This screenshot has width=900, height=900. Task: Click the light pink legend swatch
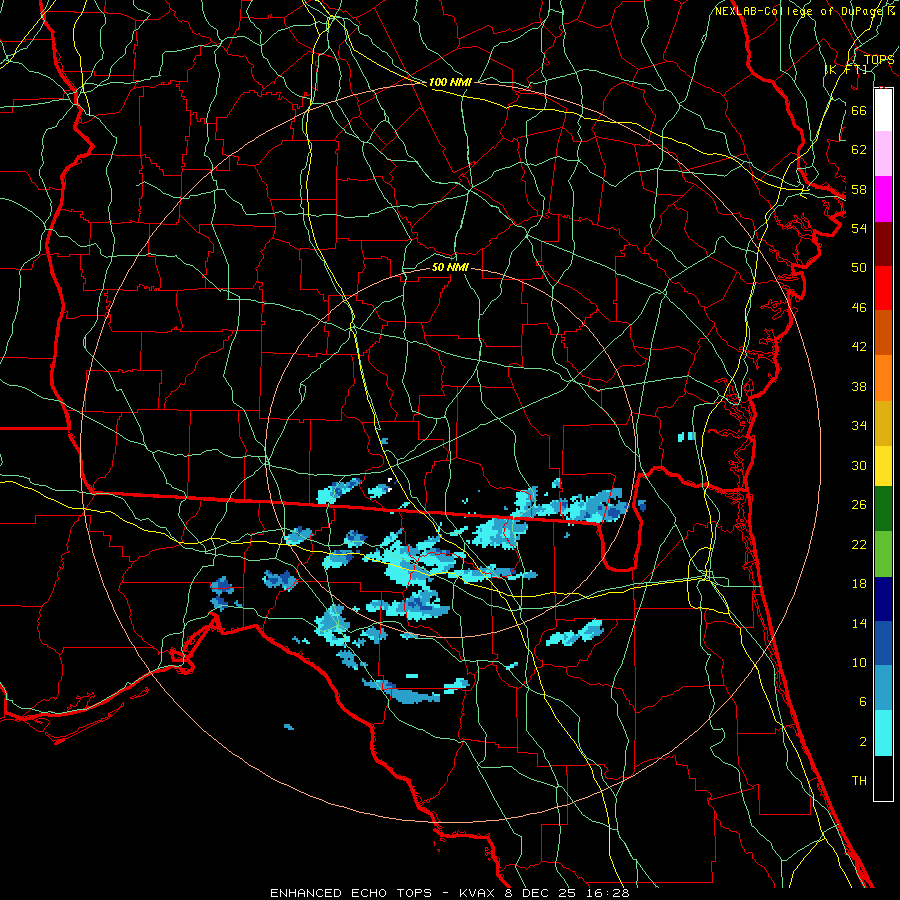pos(883,153)
